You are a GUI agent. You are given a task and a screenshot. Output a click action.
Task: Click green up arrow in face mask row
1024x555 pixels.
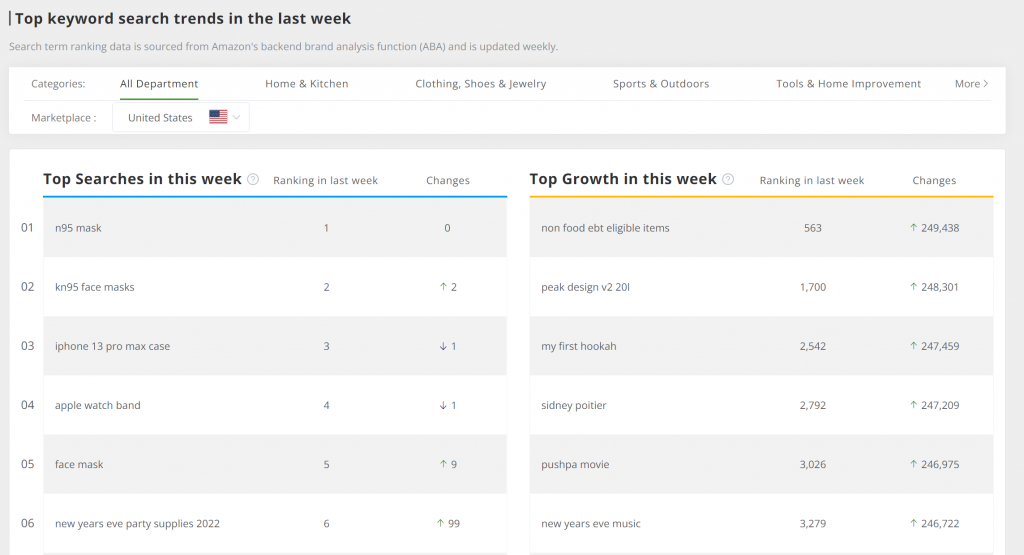pos(443,464)
